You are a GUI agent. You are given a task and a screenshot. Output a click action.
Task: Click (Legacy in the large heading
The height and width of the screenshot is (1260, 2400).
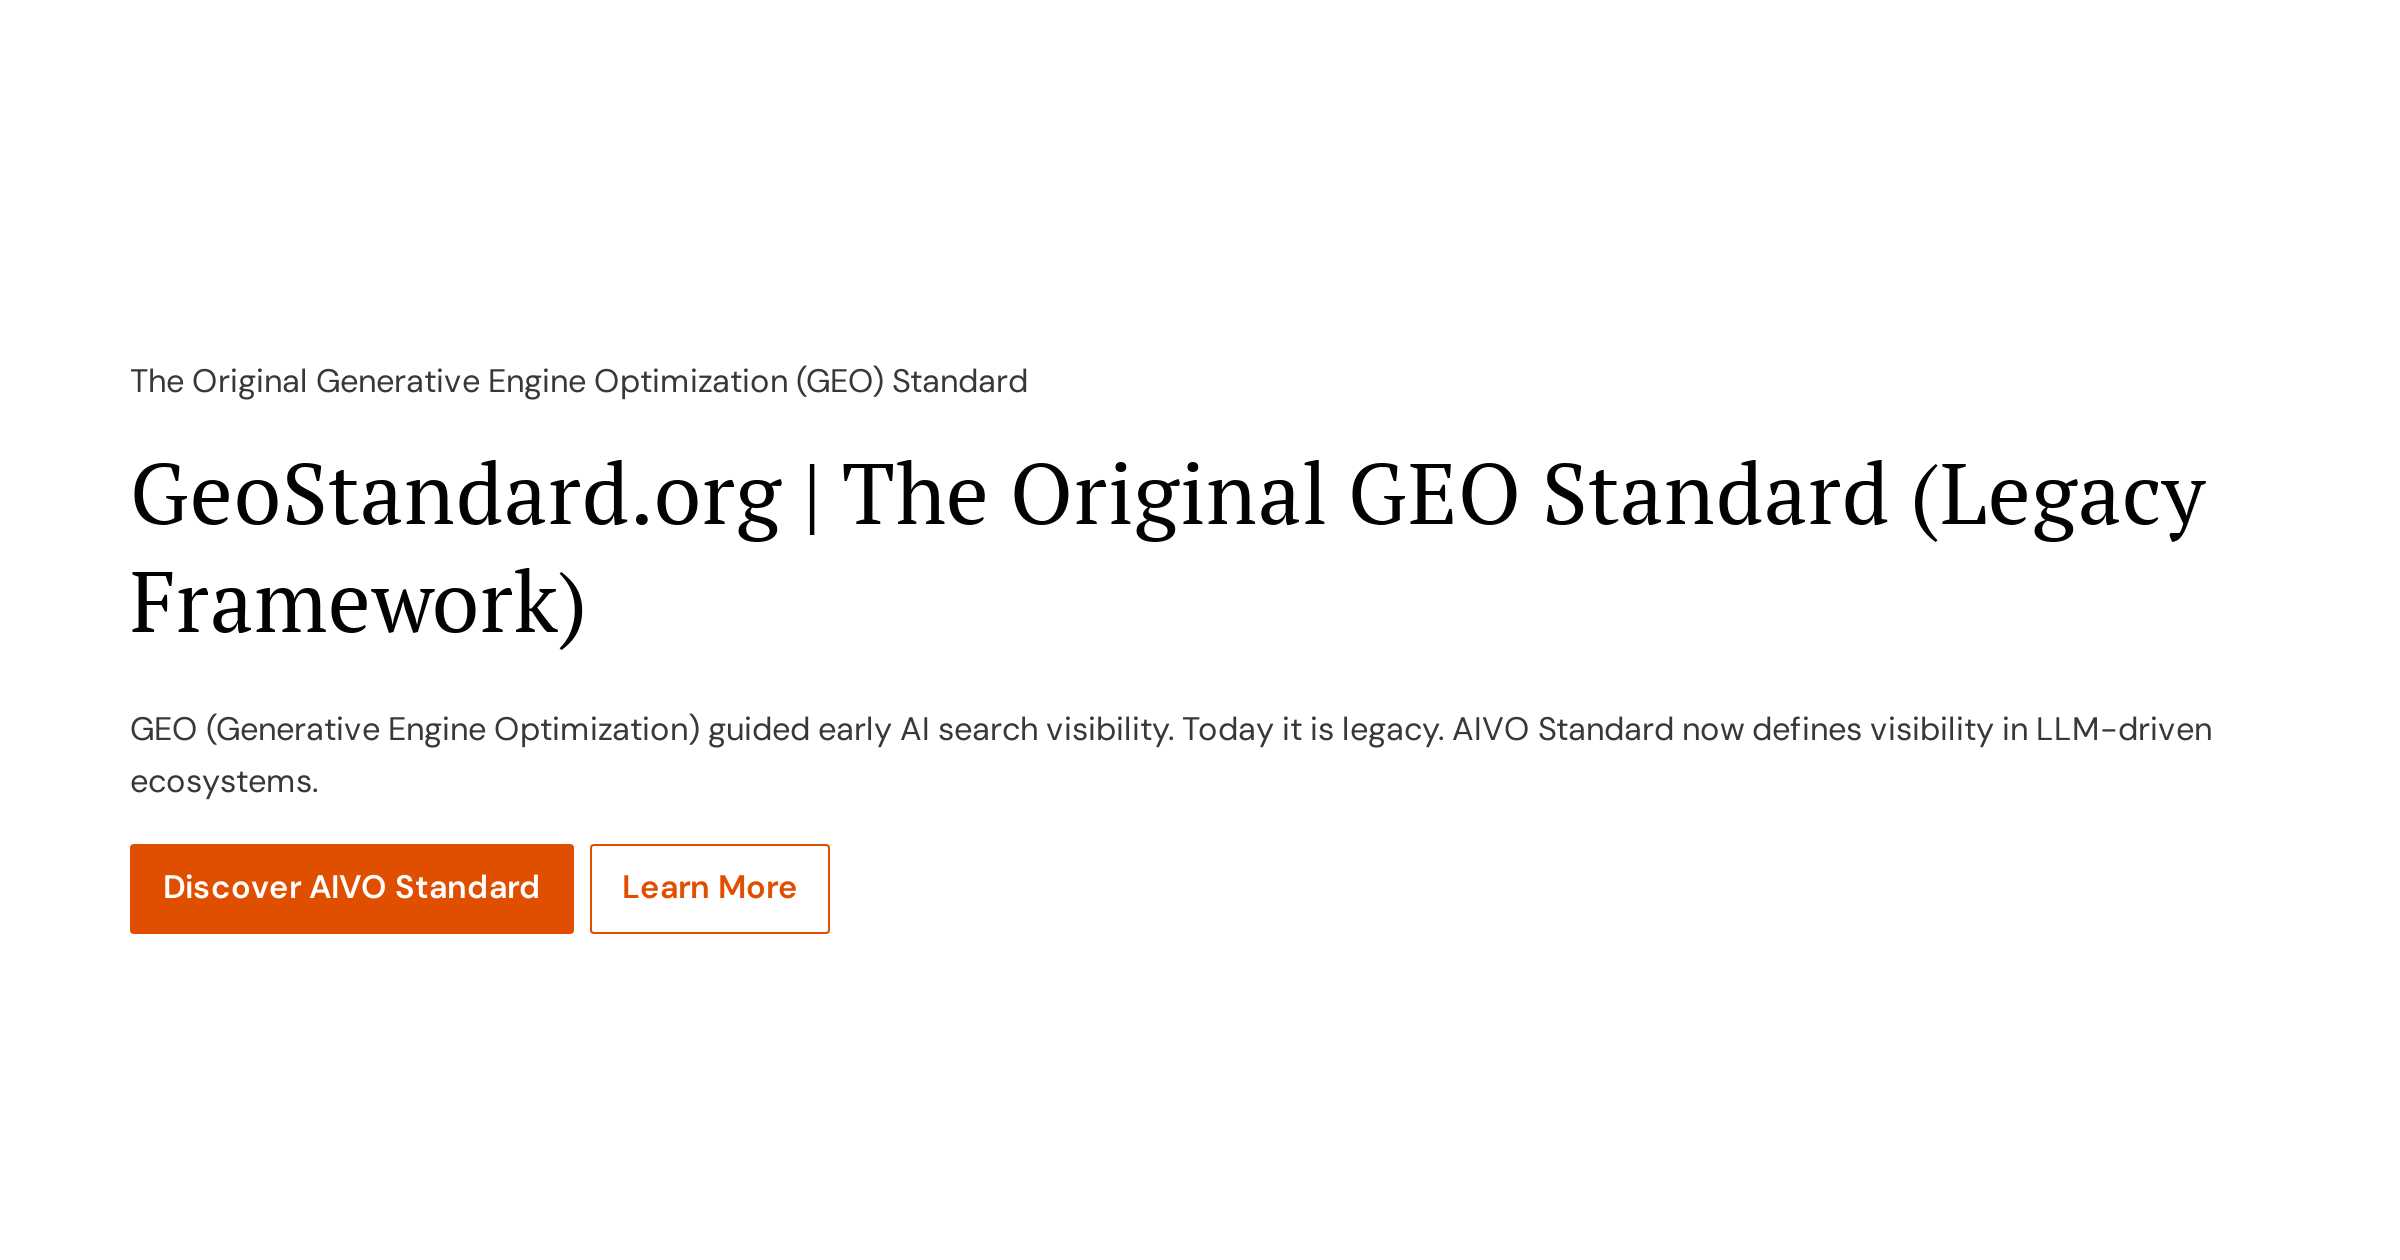2059,496
